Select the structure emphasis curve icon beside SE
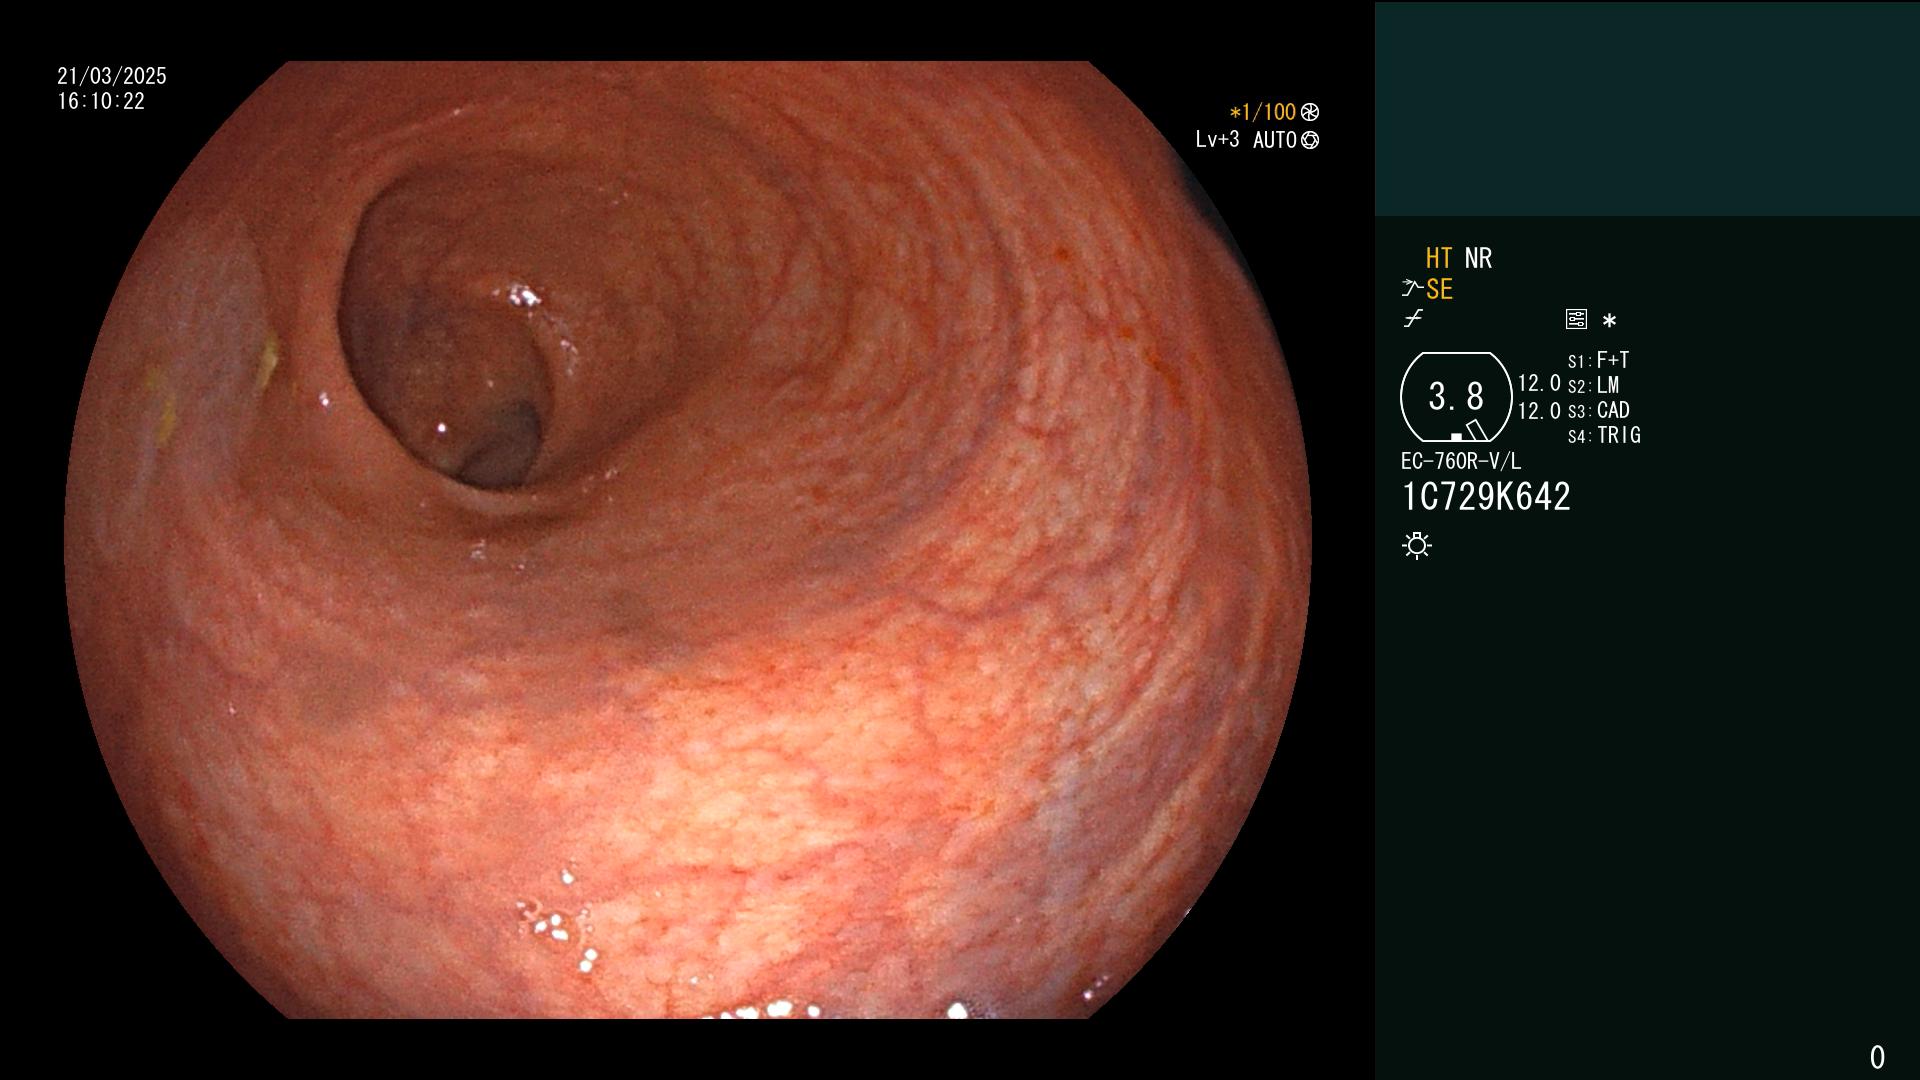 tap(1411, 289)
